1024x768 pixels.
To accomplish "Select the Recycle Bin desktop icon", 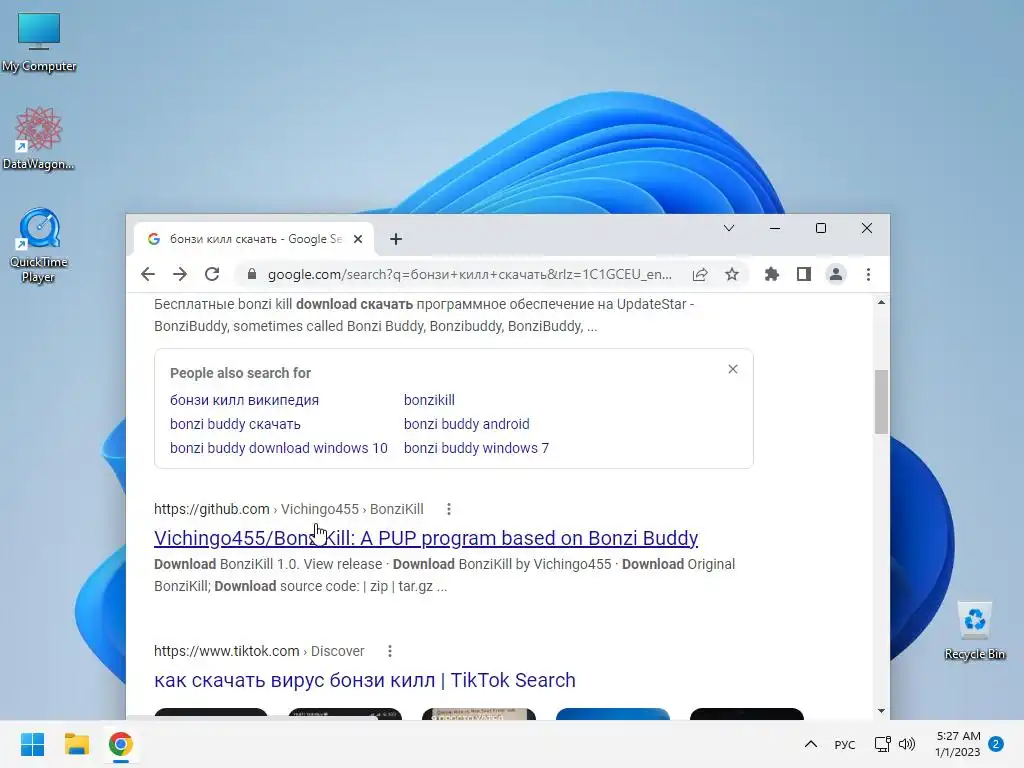I will pyautogui.click(x=974, y=631).
